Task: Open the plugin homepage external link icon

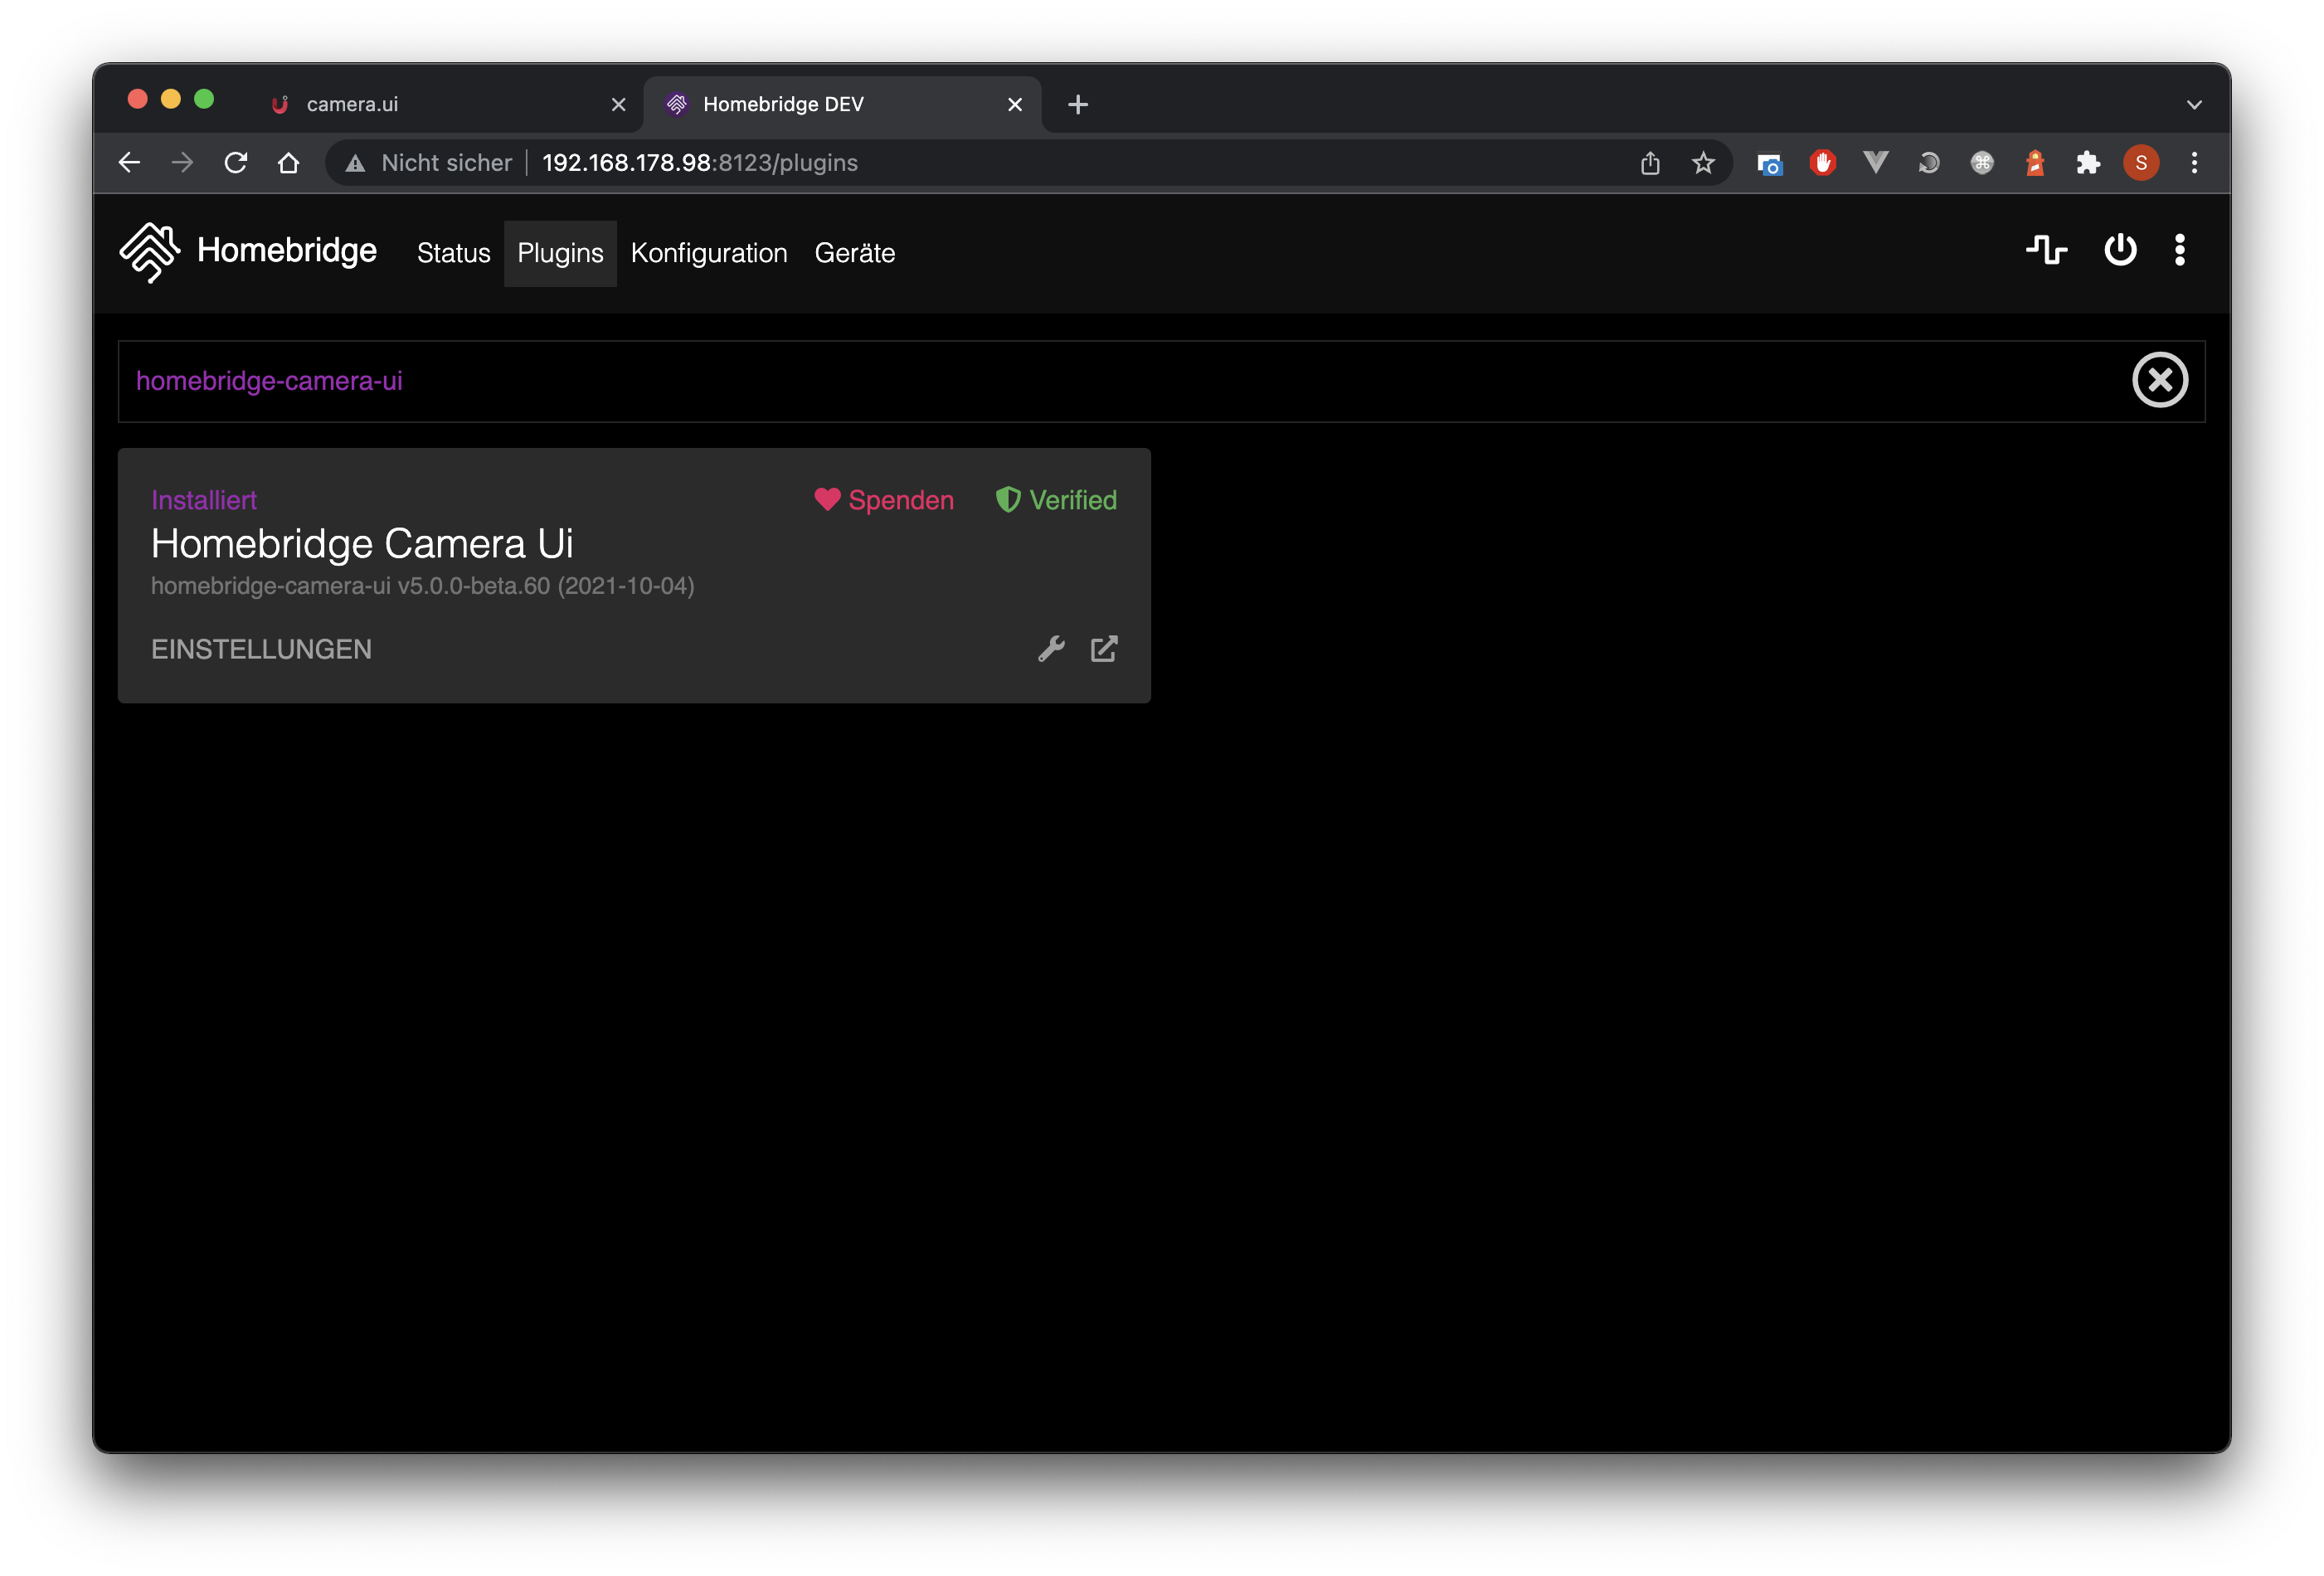Action: 1104,649
